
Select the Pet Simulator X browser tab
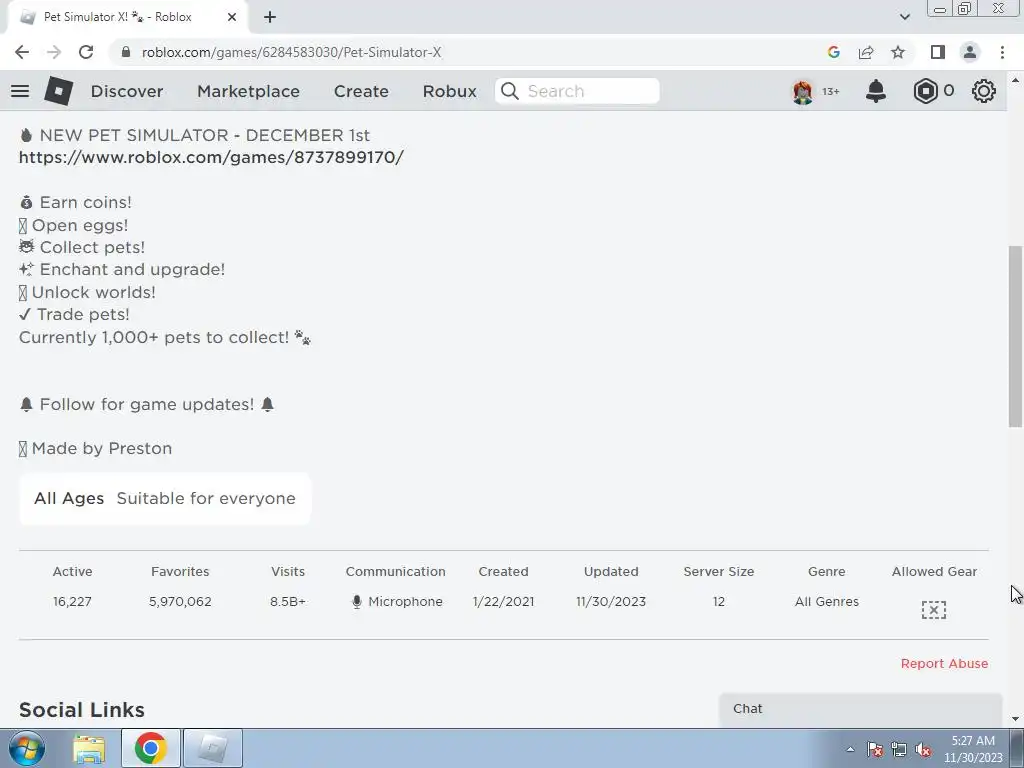[127, 17]
